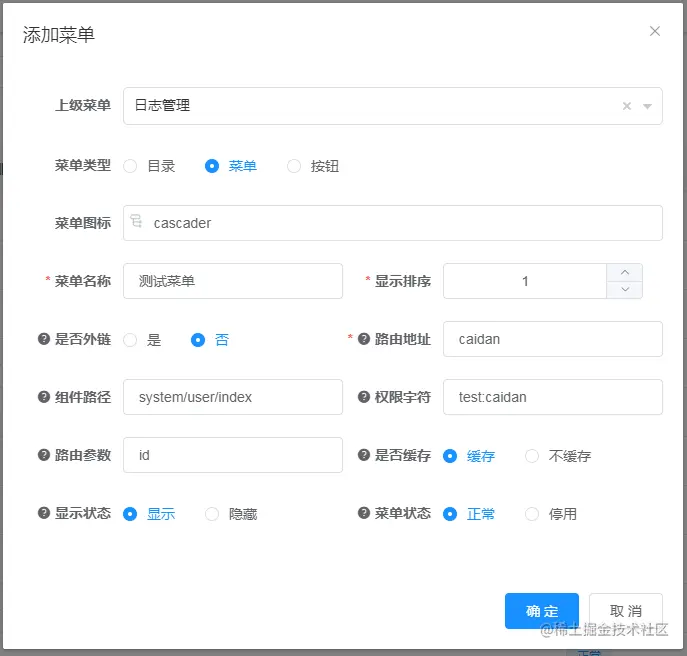
Task: Click the help icon next to 是否缓存
Action: coord(364,455)
